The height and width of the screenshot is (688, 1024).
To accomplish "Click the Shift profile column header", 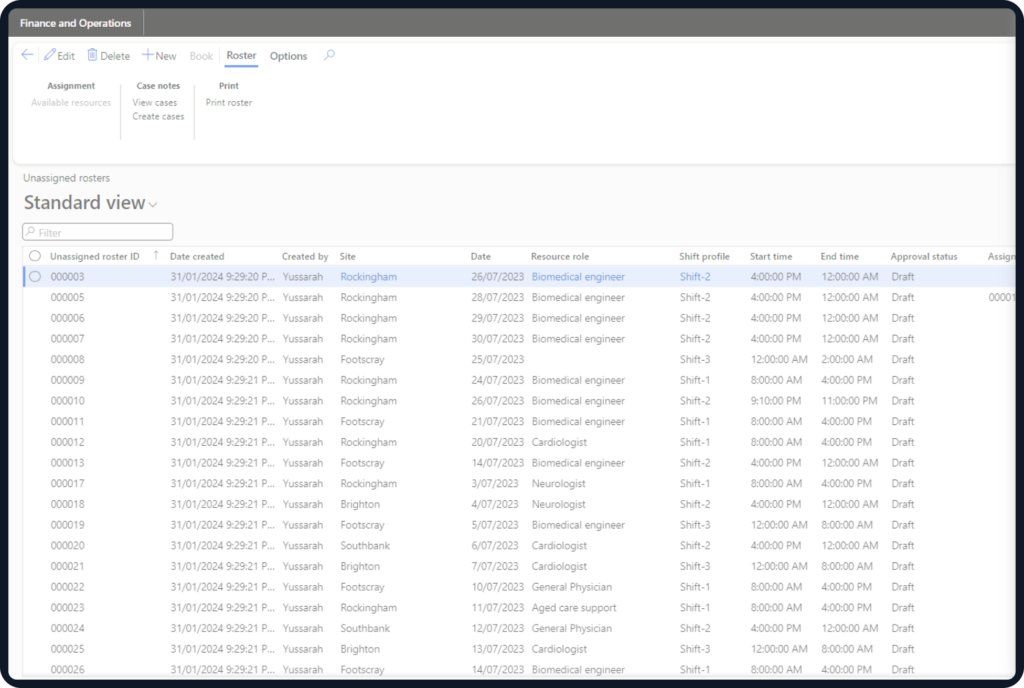I will click(x=704, y=257).
